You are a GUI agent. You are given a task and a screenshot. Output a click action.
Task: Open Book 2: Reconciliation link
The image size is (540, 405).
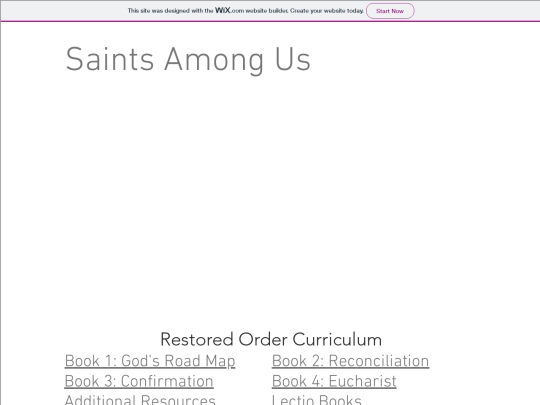[x=350, y=361]
